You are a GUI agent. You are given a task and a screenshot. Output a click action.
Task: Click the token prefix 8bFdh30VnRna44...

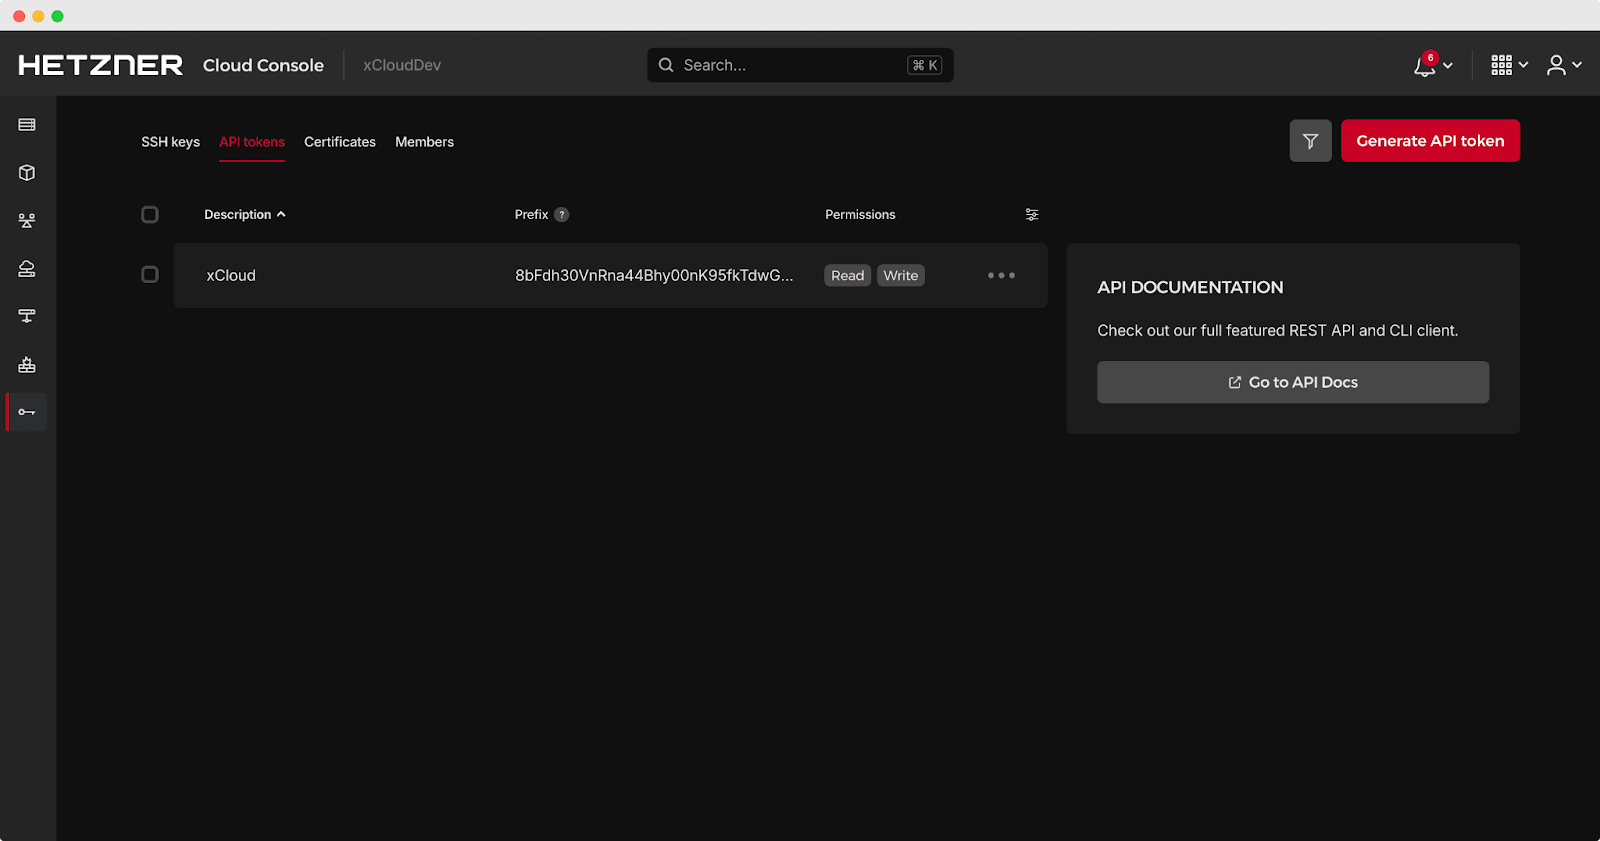[x=654, y=275]
